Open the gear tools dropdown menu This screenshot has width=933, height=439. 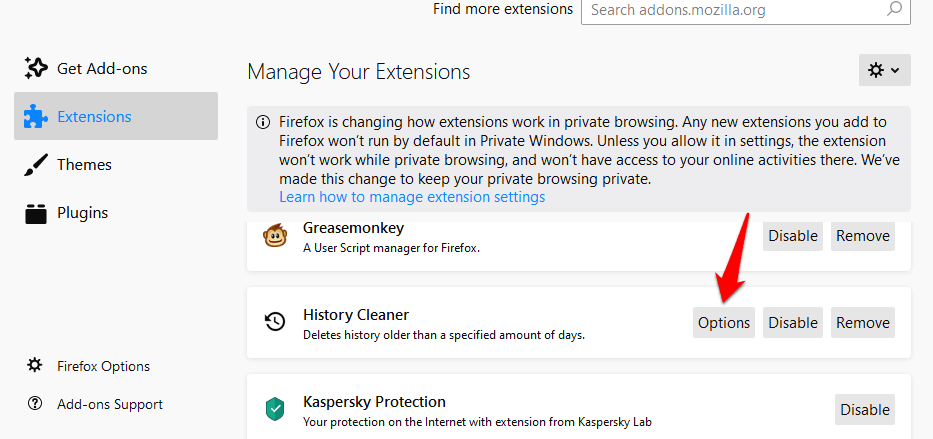(884, 70)
